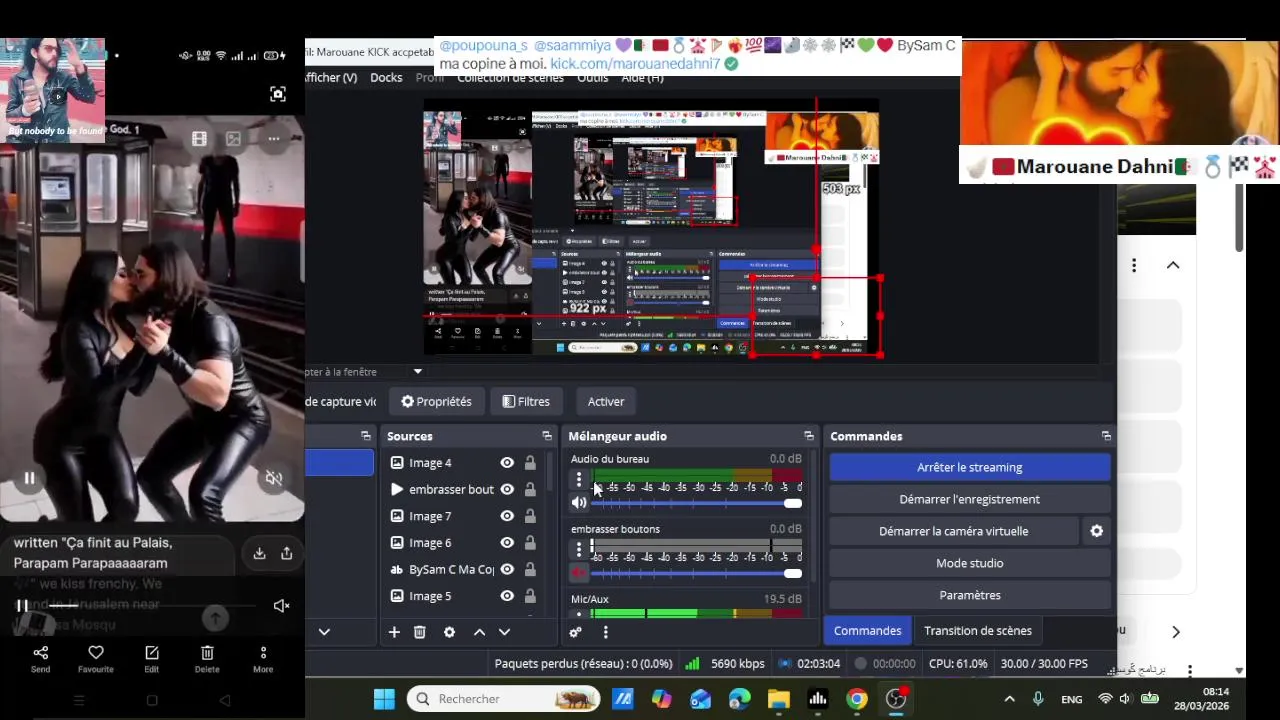Viewport: 1280px width, 720px height.
Task: Collapse the browser side panel with up chevron
Action: click(1173, 265)
